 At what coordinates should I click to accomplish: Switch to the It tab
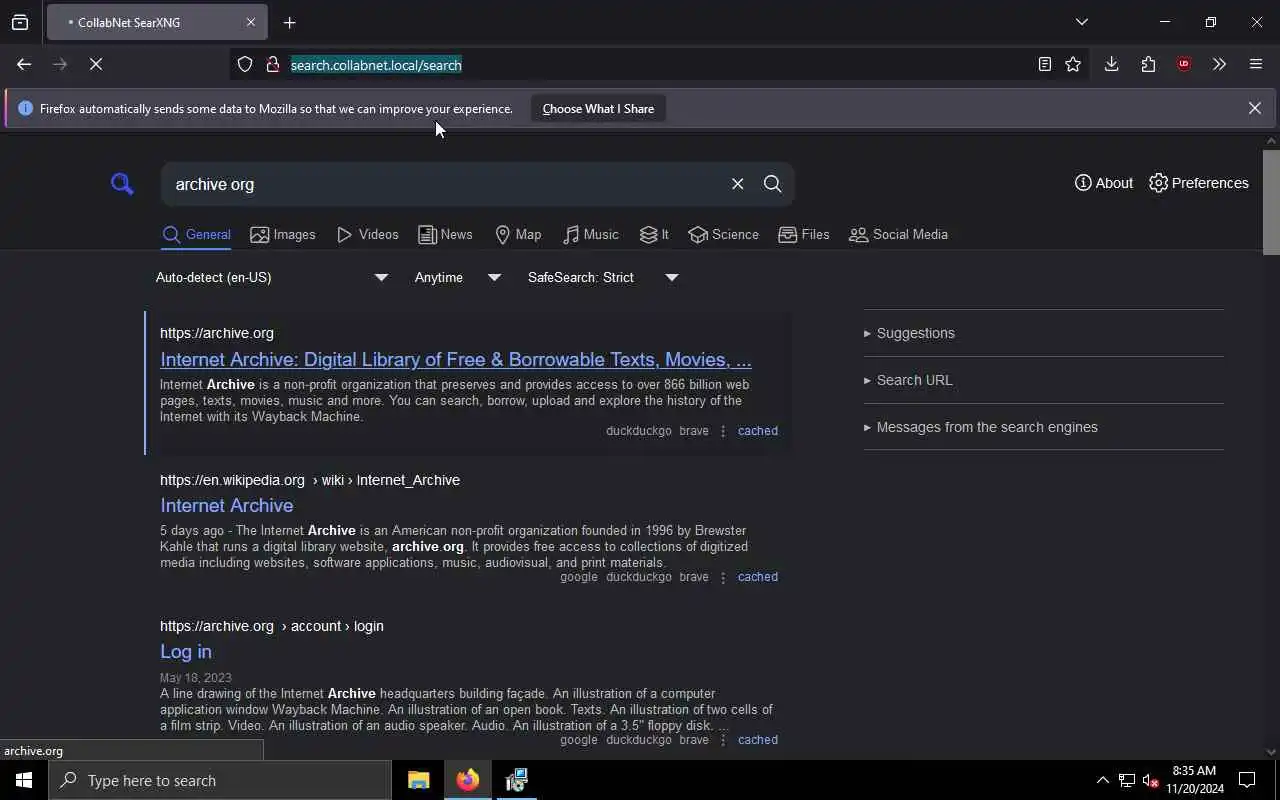(654, 234)
